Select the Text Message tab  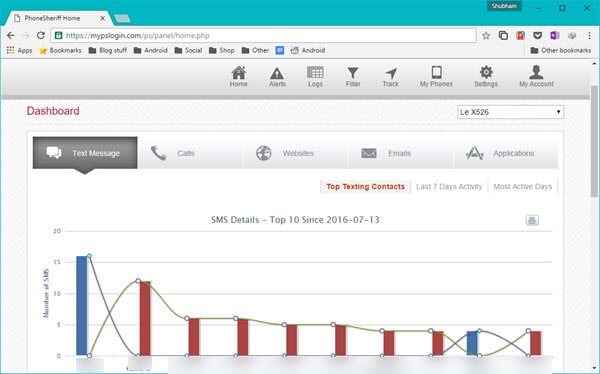[x=85, y=153]
